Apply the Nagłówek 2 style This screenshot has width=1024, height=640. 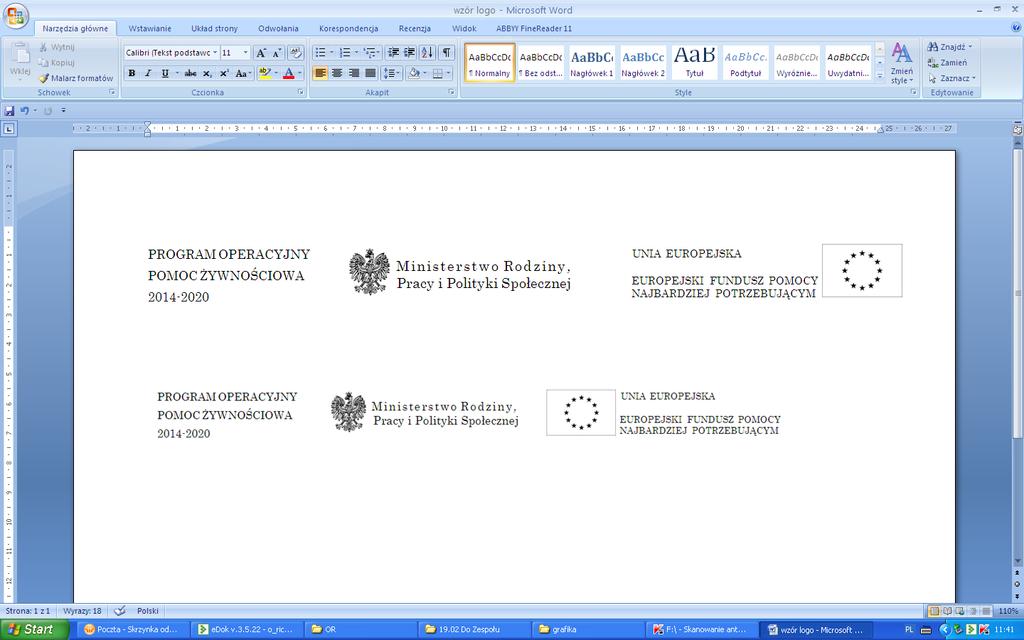tap(643, 63)
